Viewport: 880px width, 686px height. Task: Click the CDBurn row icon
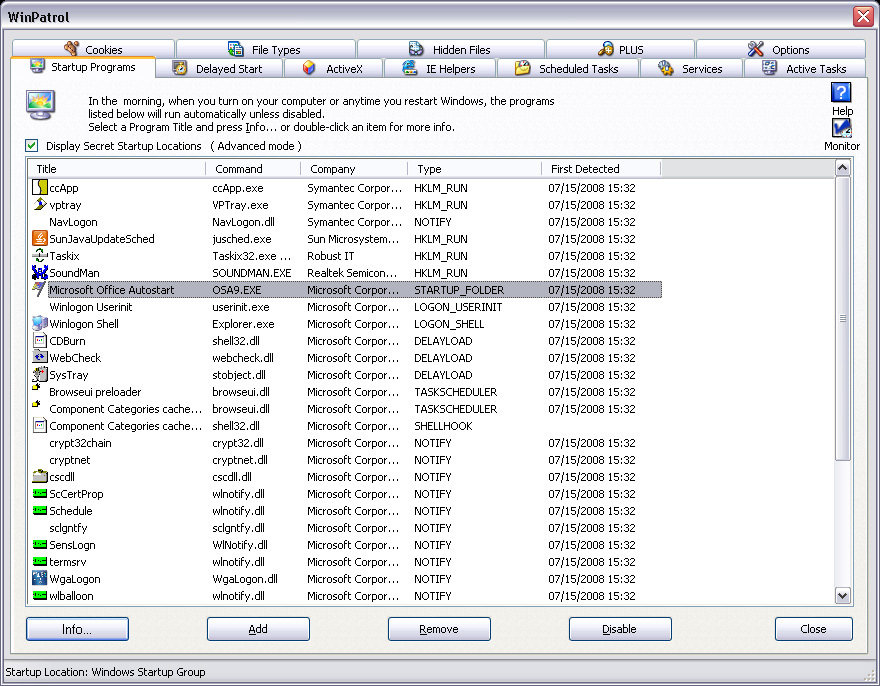pyautogui.click(x=39, y=340)
